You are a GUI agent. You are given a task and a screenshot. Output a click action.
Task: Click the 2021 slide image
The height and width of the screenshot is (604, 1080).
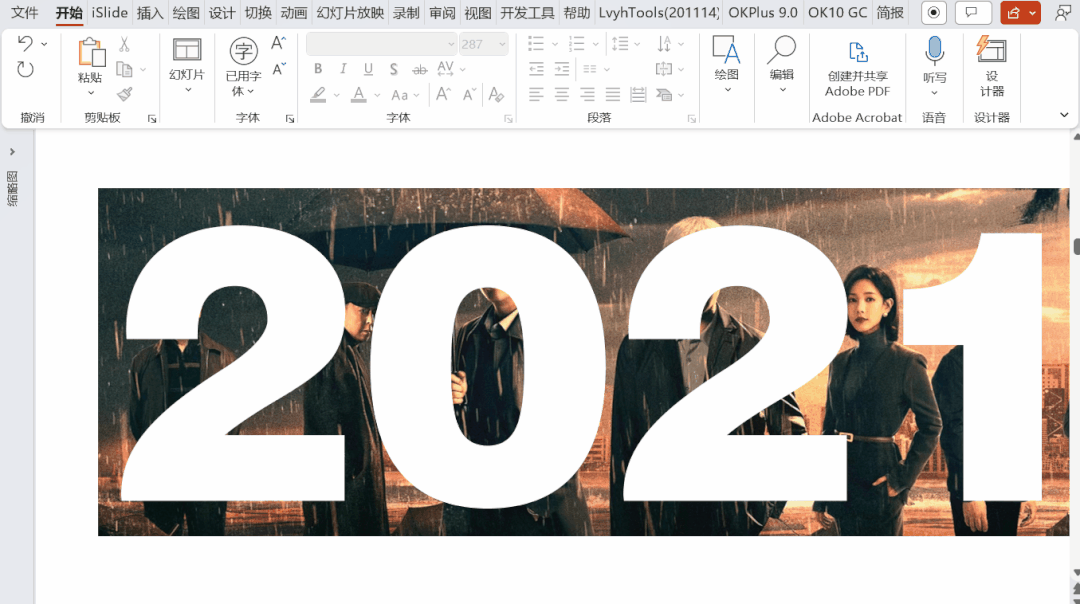pyautogui.click(x=583, y=362)
